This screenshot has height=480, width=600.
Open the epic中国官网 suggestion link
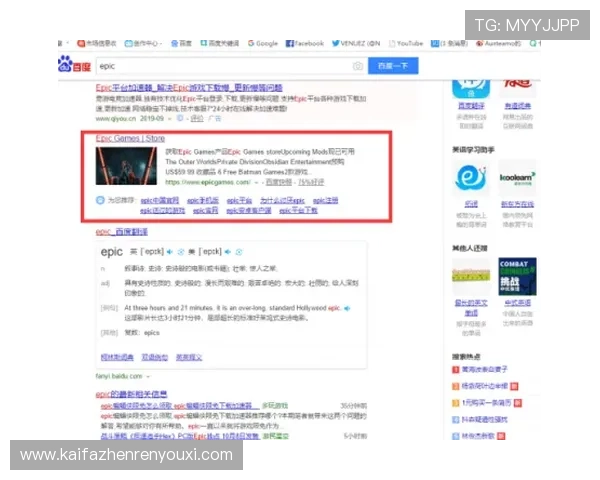(160, 201)
